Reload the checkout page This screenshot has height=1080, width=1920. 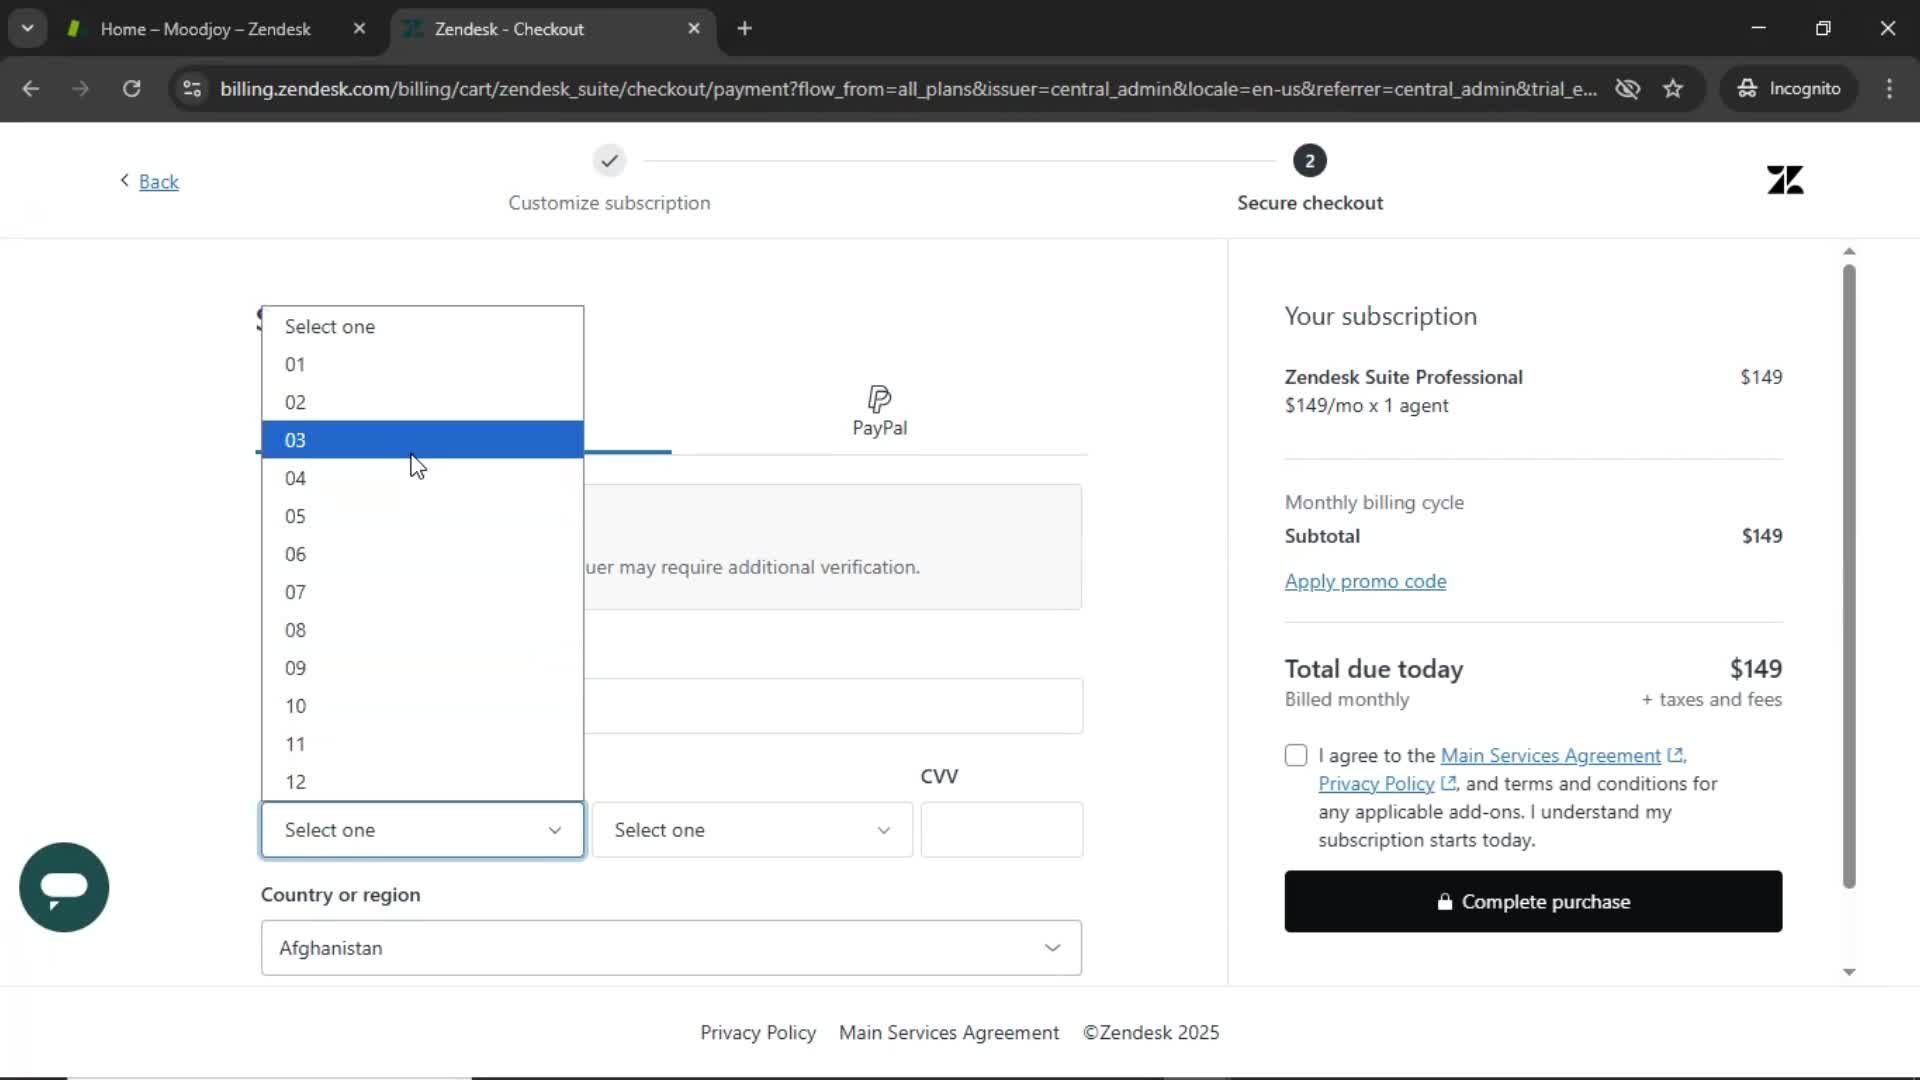(x=131, y=88)
